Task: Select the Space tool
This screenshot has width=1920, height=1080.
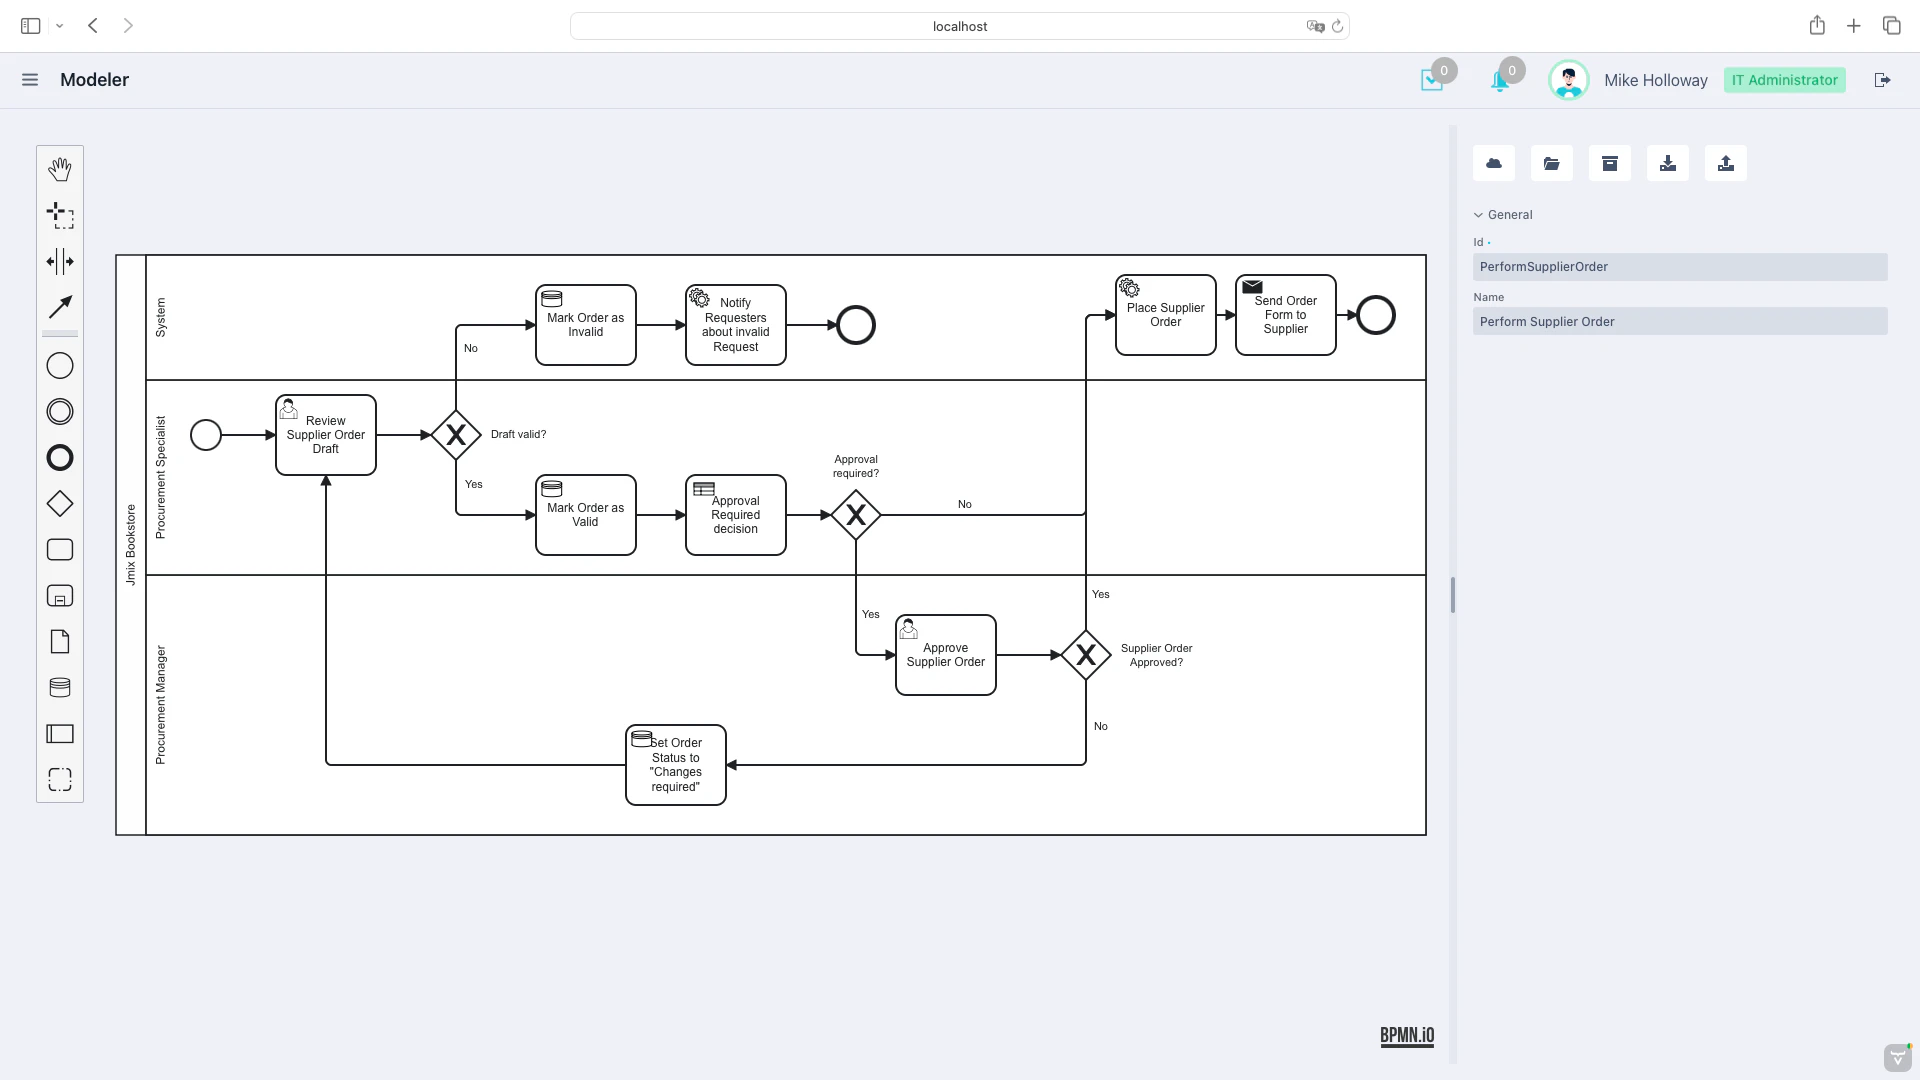Action: click(60, 261)
